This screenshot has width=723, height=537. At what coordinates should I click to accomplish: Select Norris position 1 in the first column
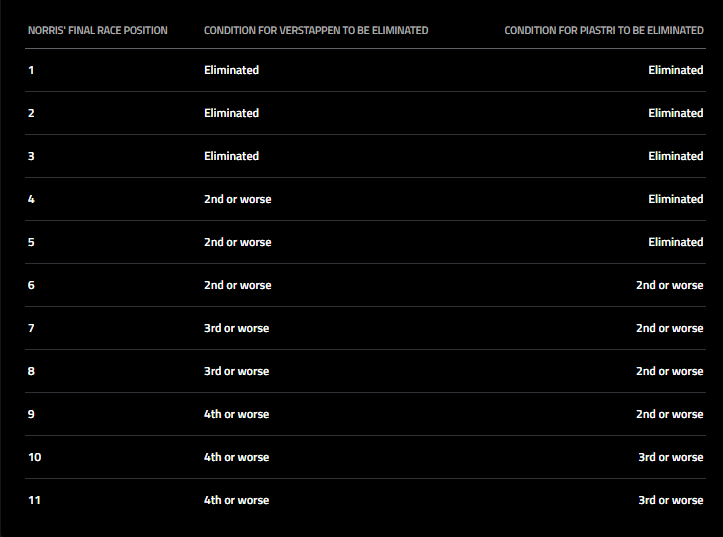coord(31,70)
